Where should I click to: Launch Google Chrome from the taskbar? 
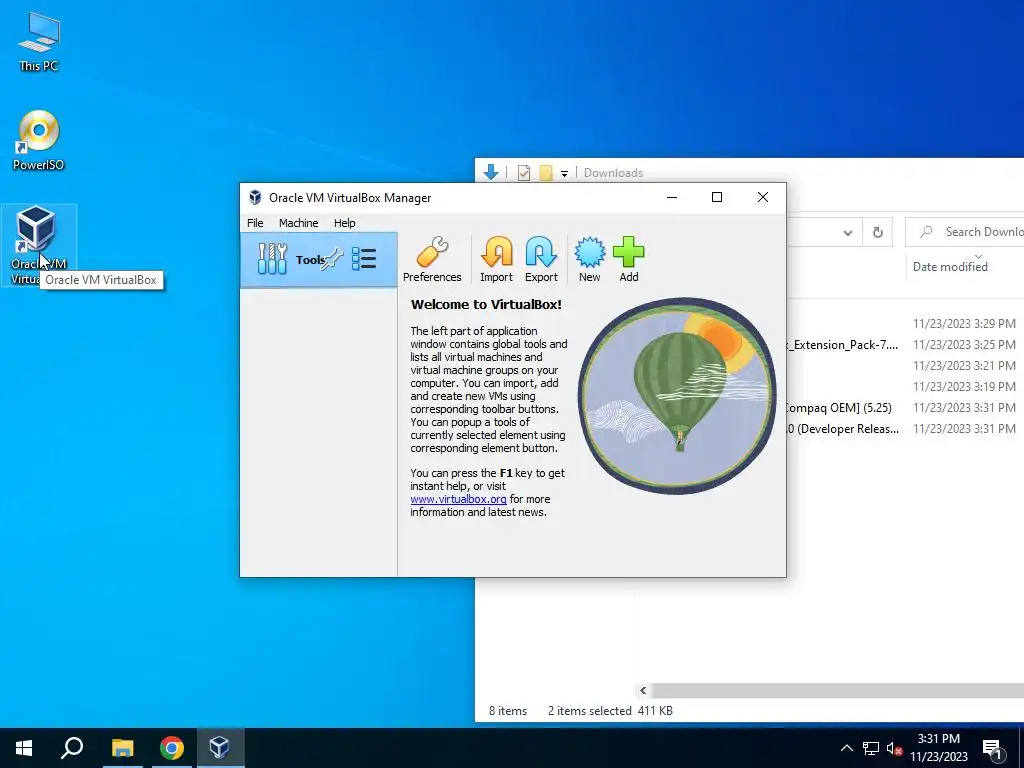(x=171, y=748)
